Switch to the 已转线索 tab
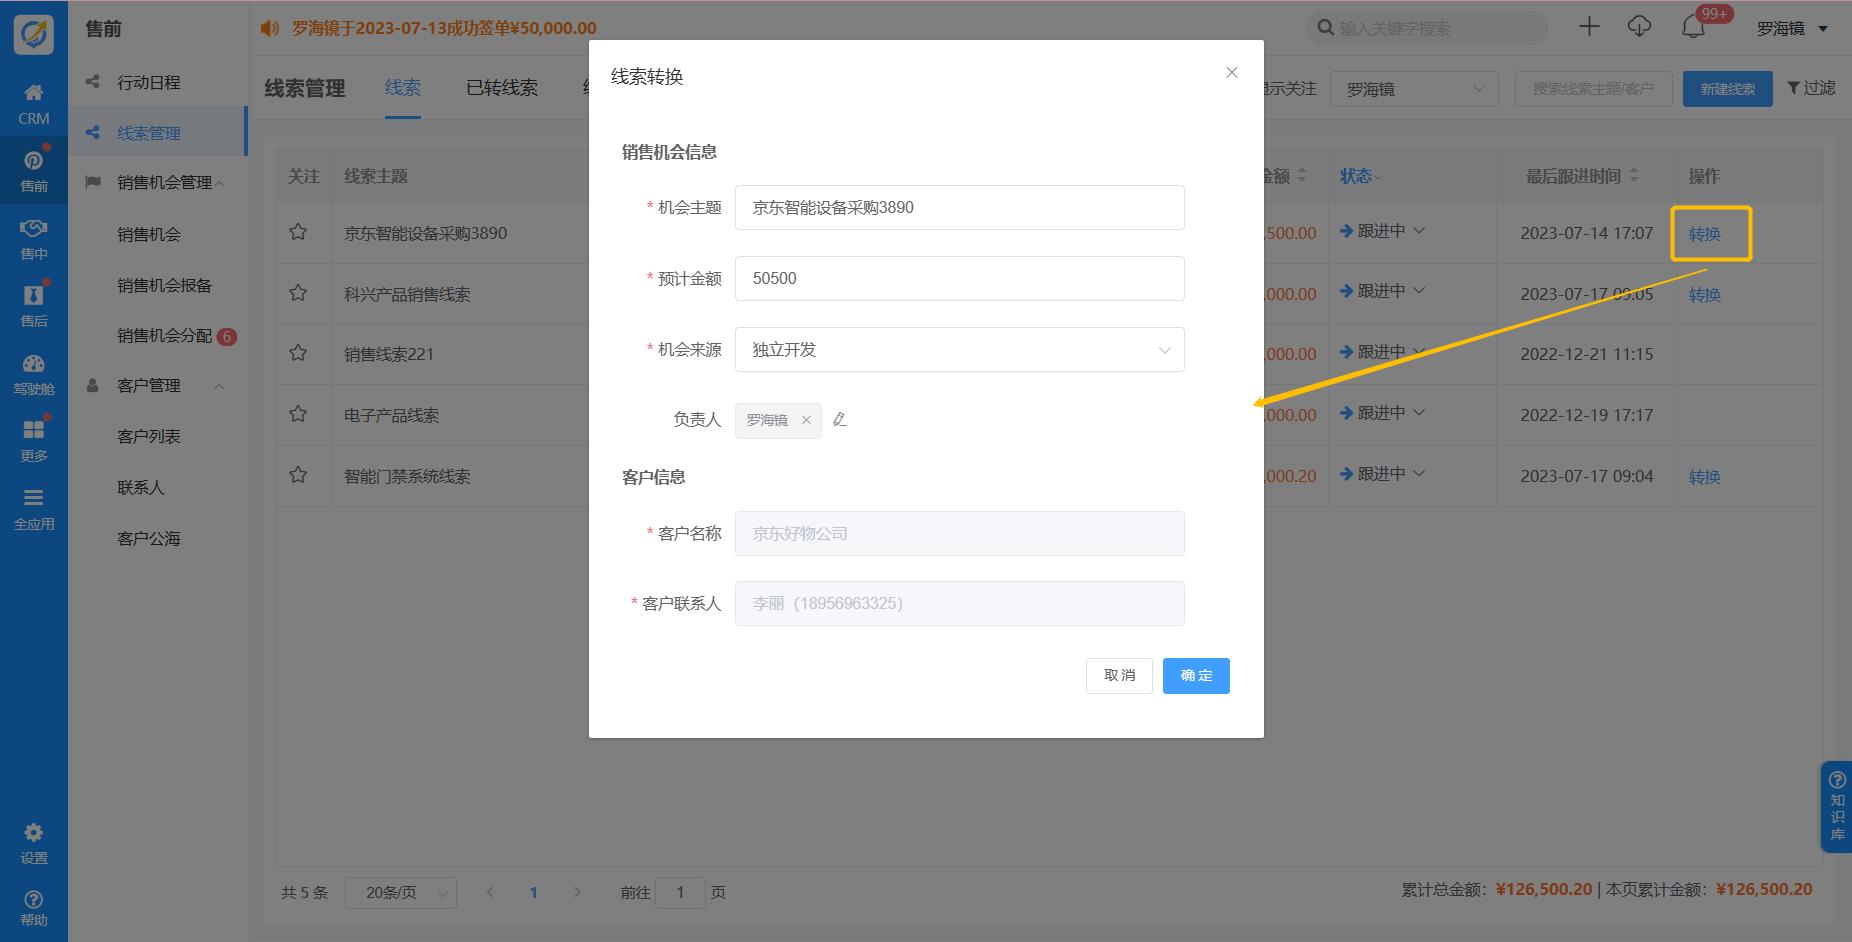Viewport: 1852px width, 942px height. (502, 88)
